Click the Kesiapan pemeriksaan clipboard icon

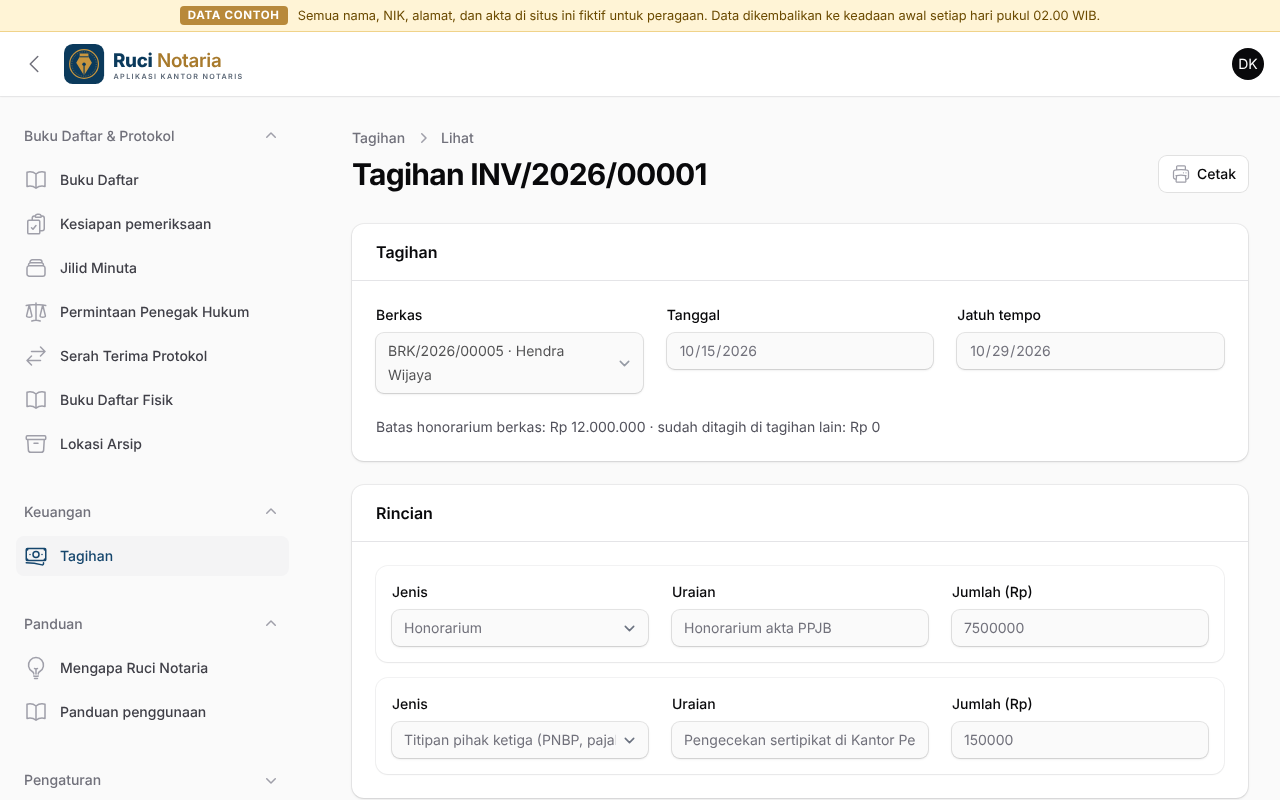point(36,224)
